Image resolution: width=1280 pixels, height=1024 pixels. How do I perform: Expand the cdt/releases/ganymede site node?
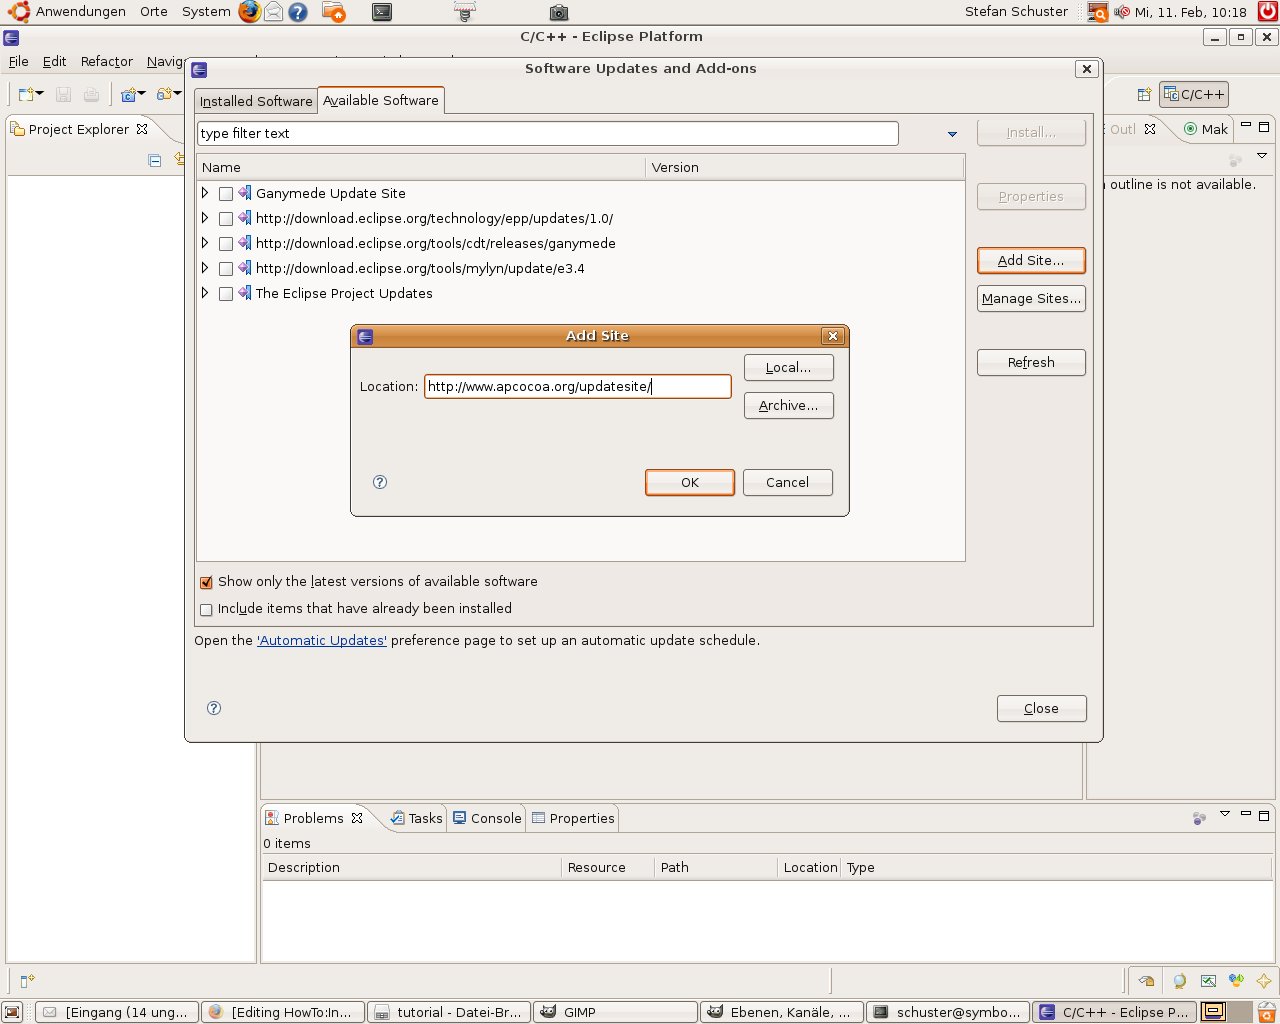click(205, 243)
